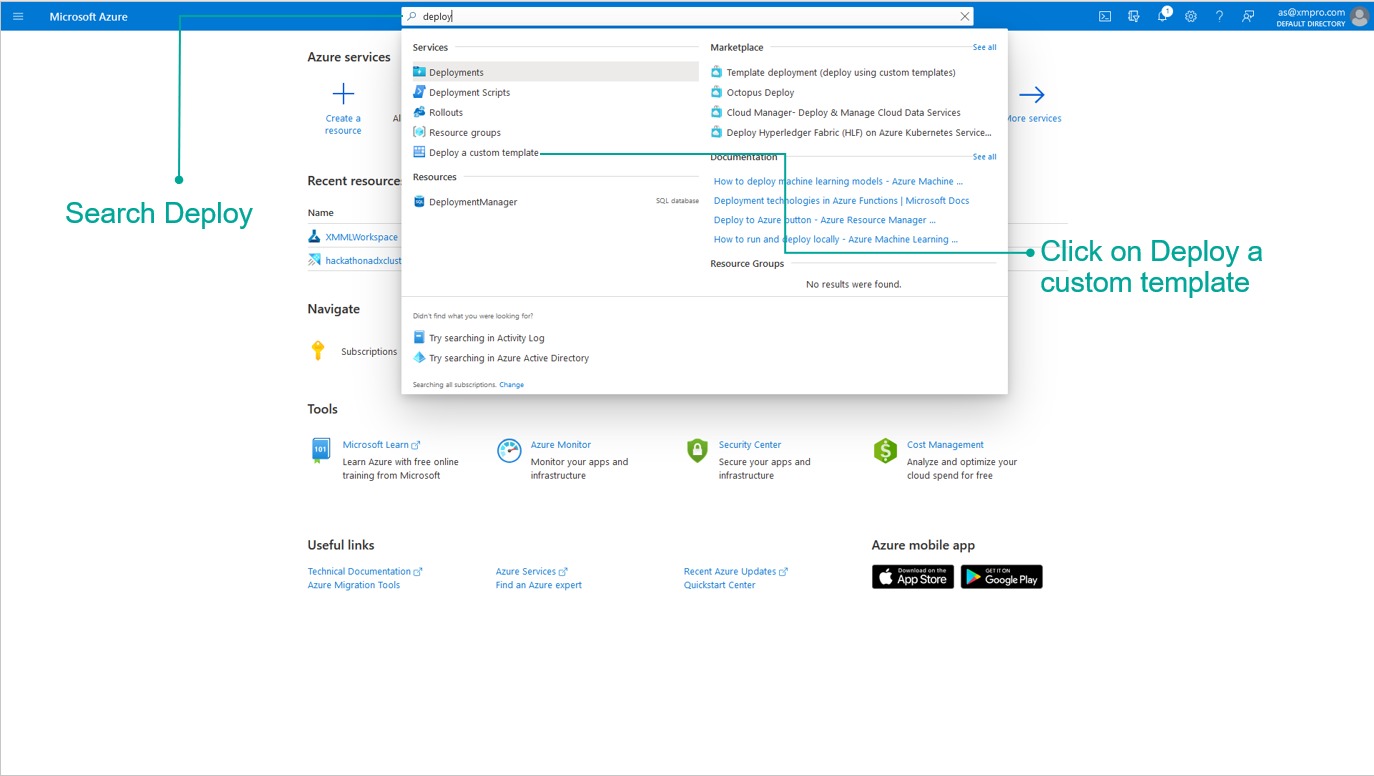
Task: Open Azure Migration Tools link
Action: 353,585
